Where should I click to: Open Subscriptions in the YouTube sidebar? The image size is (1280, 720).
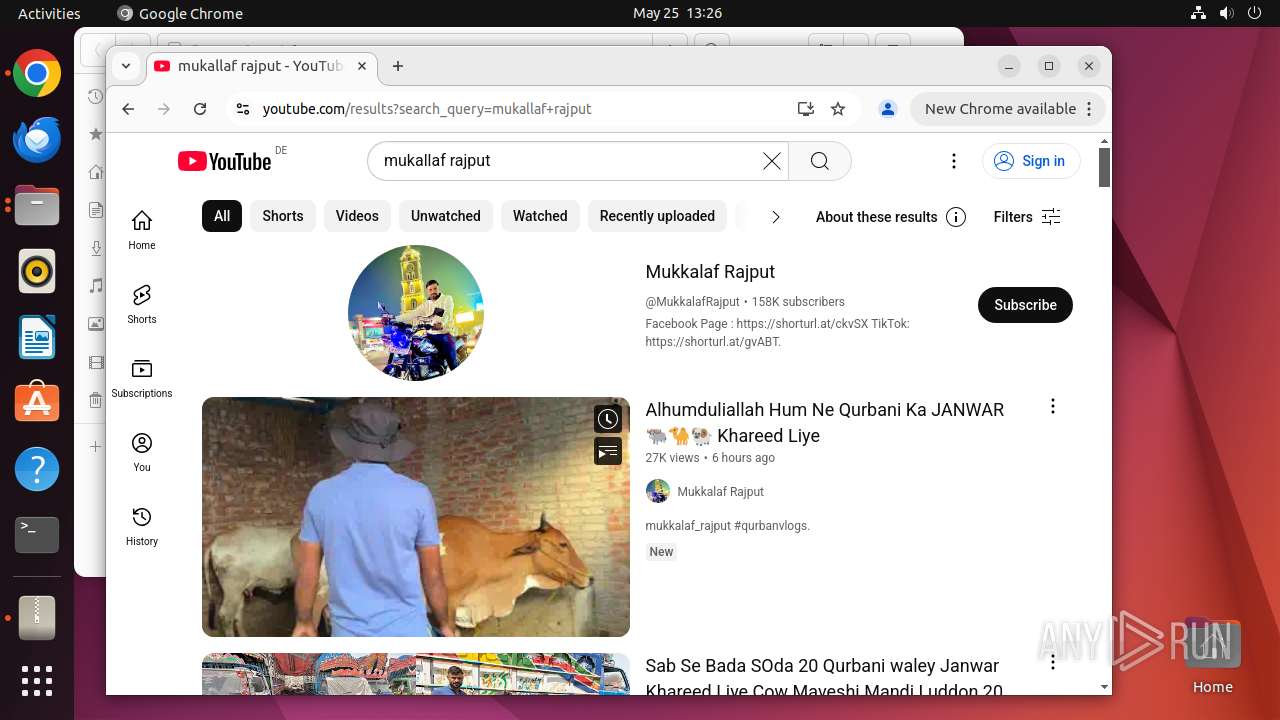tap(142, 378)
